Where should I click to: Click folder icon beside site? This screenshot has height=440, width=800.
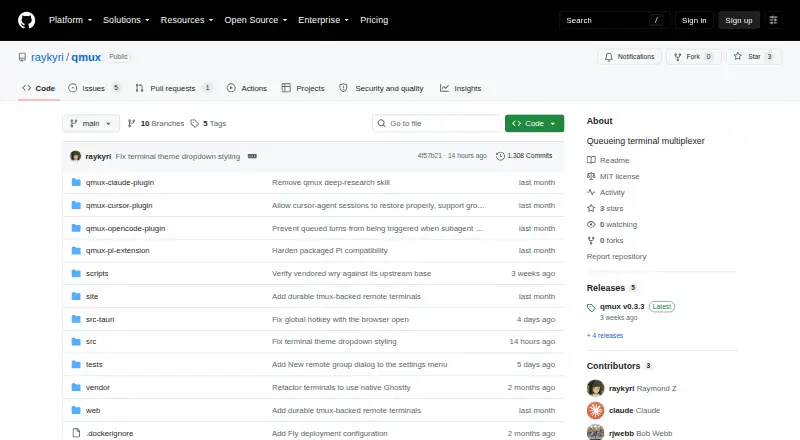[76, 296]
